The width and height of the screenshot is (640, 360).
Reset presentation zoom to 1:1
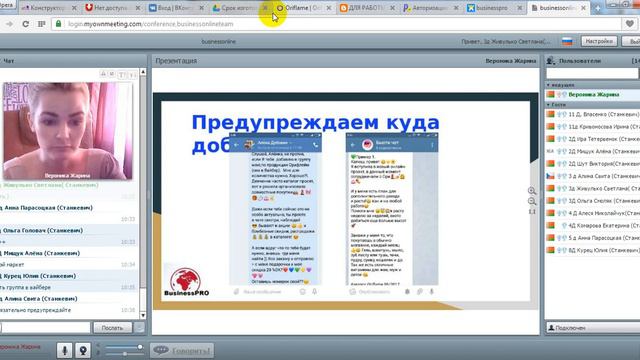click(532, 211)
